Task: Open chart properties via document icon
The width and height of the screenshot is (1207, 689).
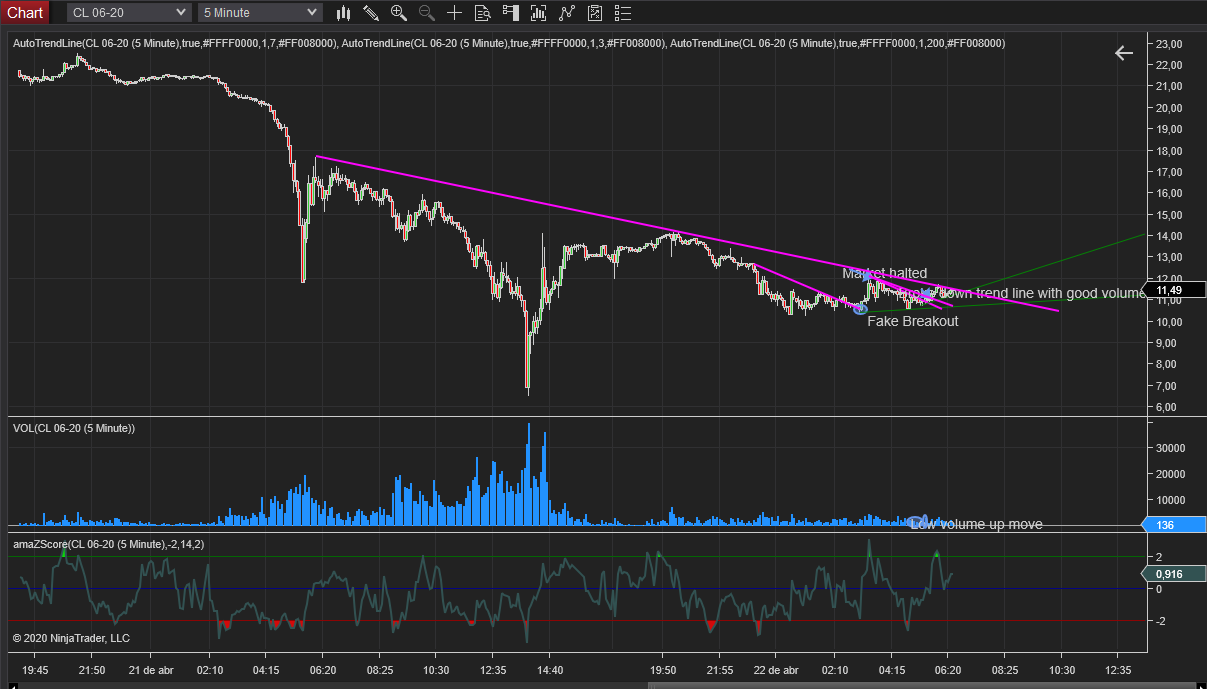Action: pos(483,13)
